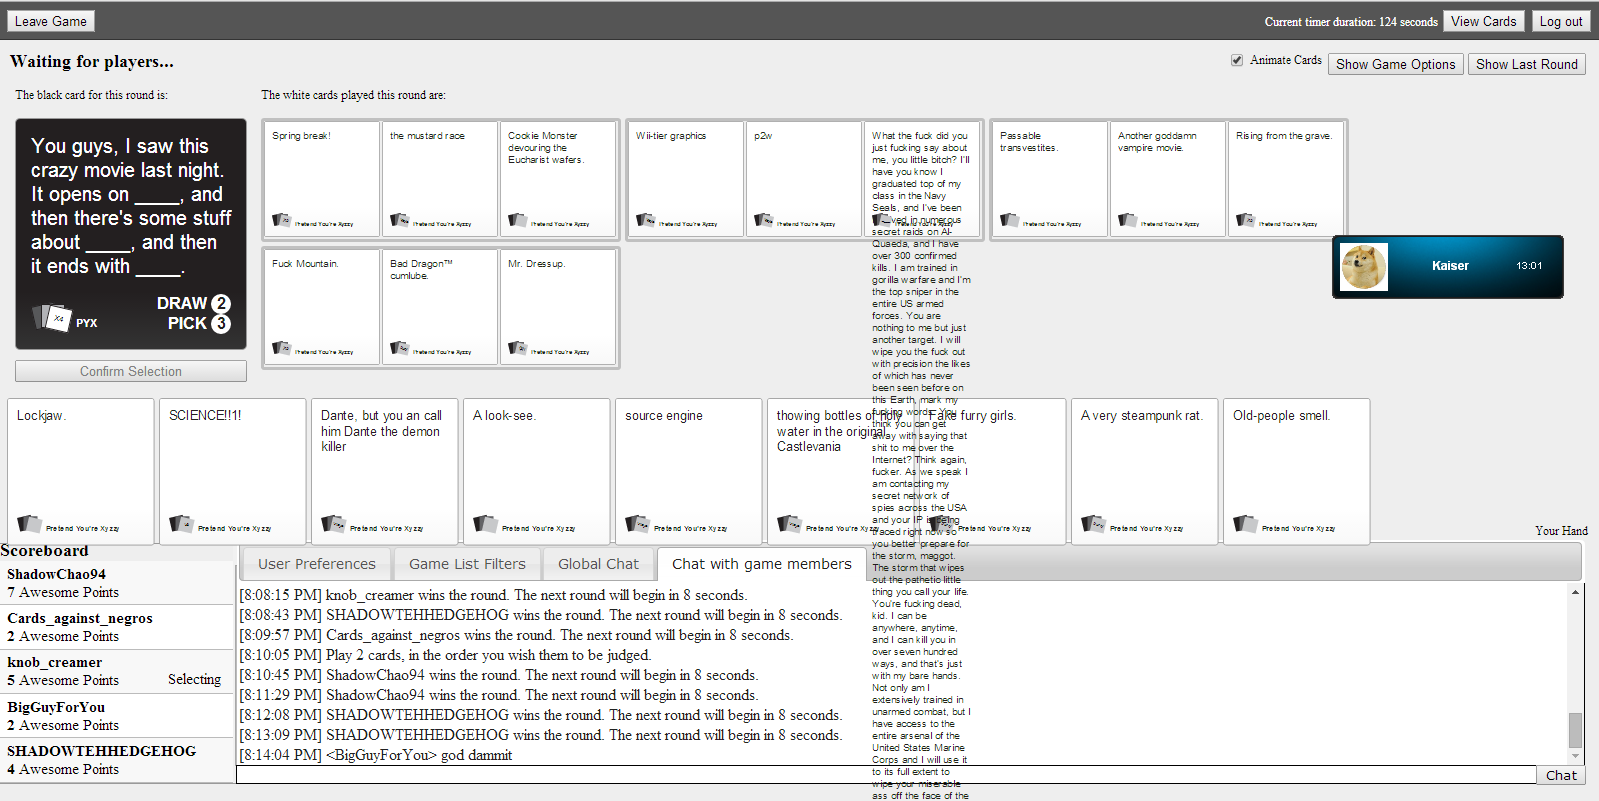Click deck icon on 'source engine' card
This screenshot has width=1599, height=801.
[x=637, y=524]
